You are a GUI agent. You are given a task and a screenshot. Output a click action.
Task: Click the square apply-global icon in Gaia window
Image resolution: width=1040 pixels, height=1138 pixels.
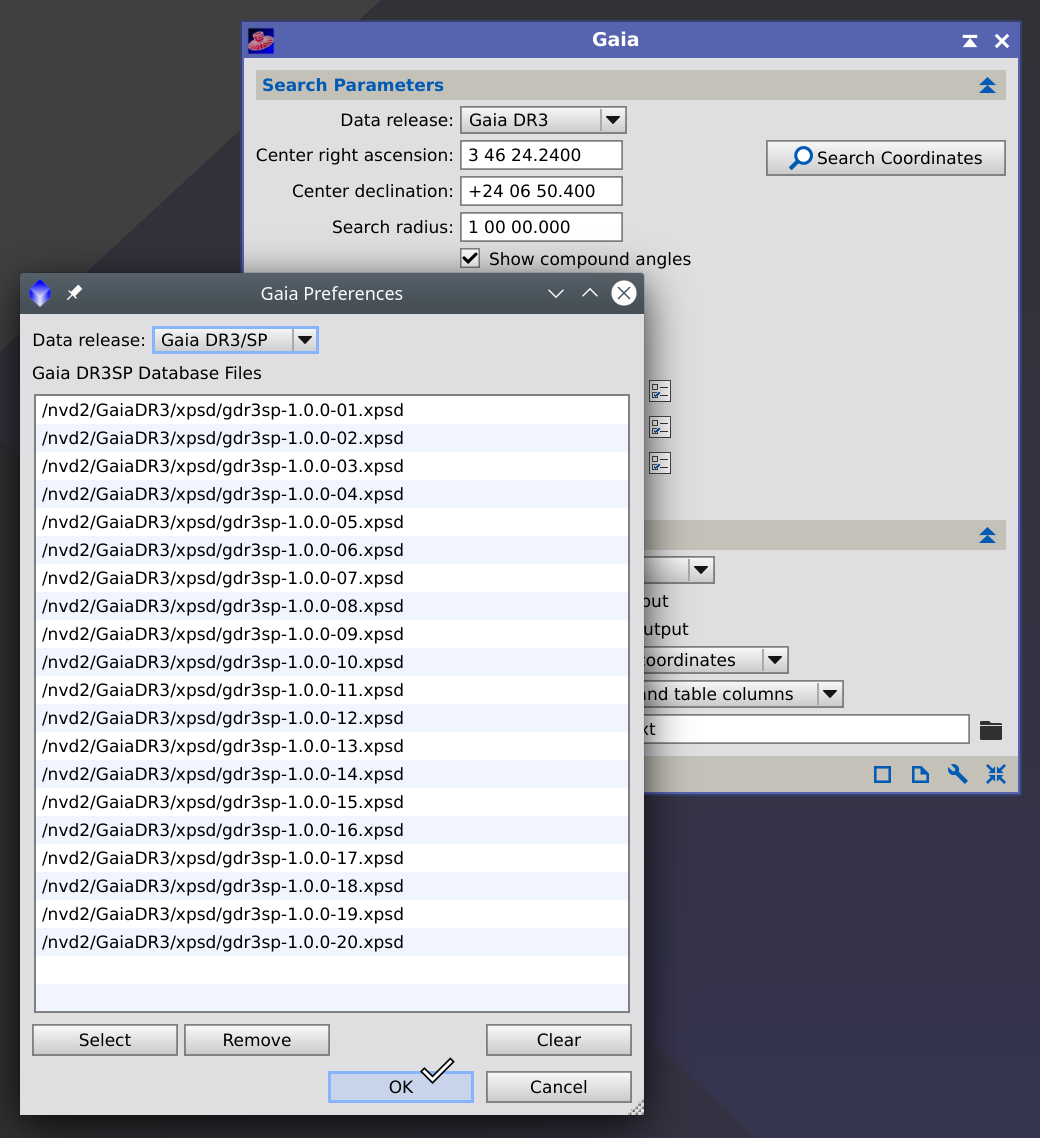click(x=883, y=774)
